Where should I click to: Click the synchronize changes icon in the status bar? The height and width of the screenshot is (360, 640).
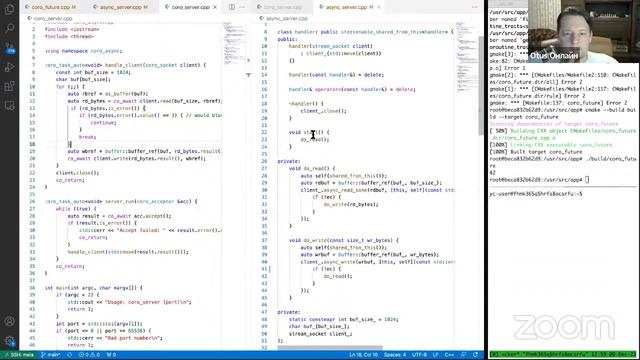(69, 355)
